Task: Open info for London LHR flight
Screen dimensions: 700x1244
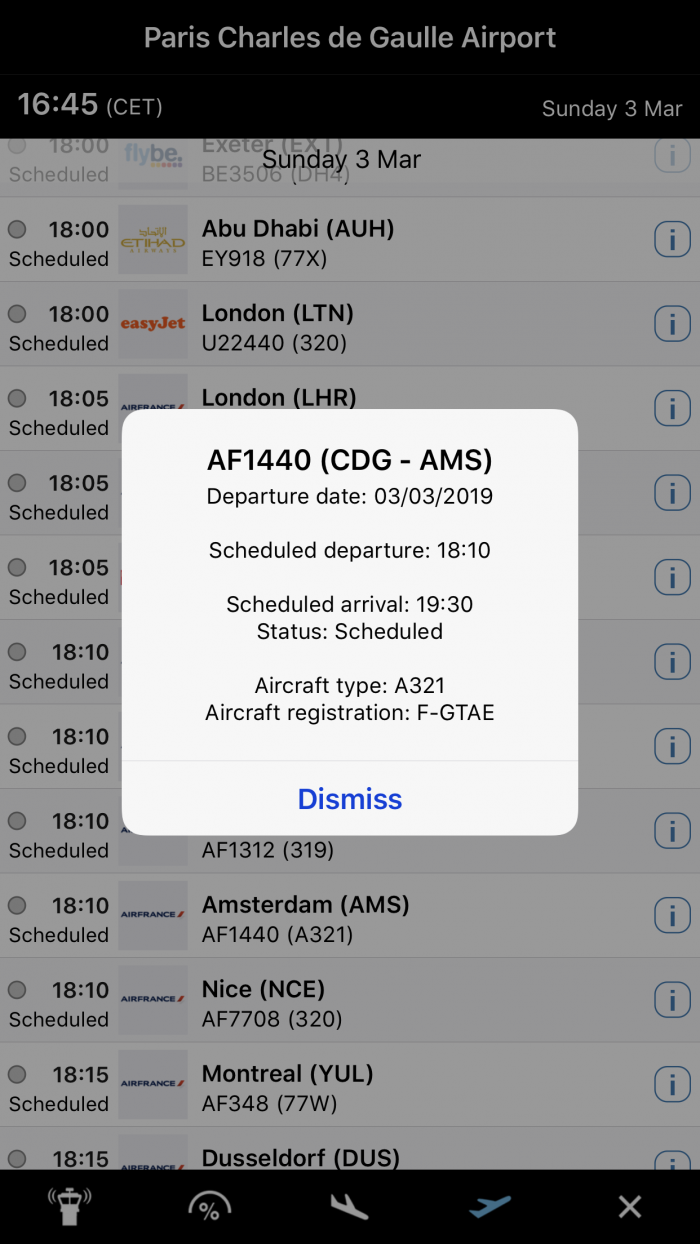Action: pyautogui.click(x=673, y=409)
